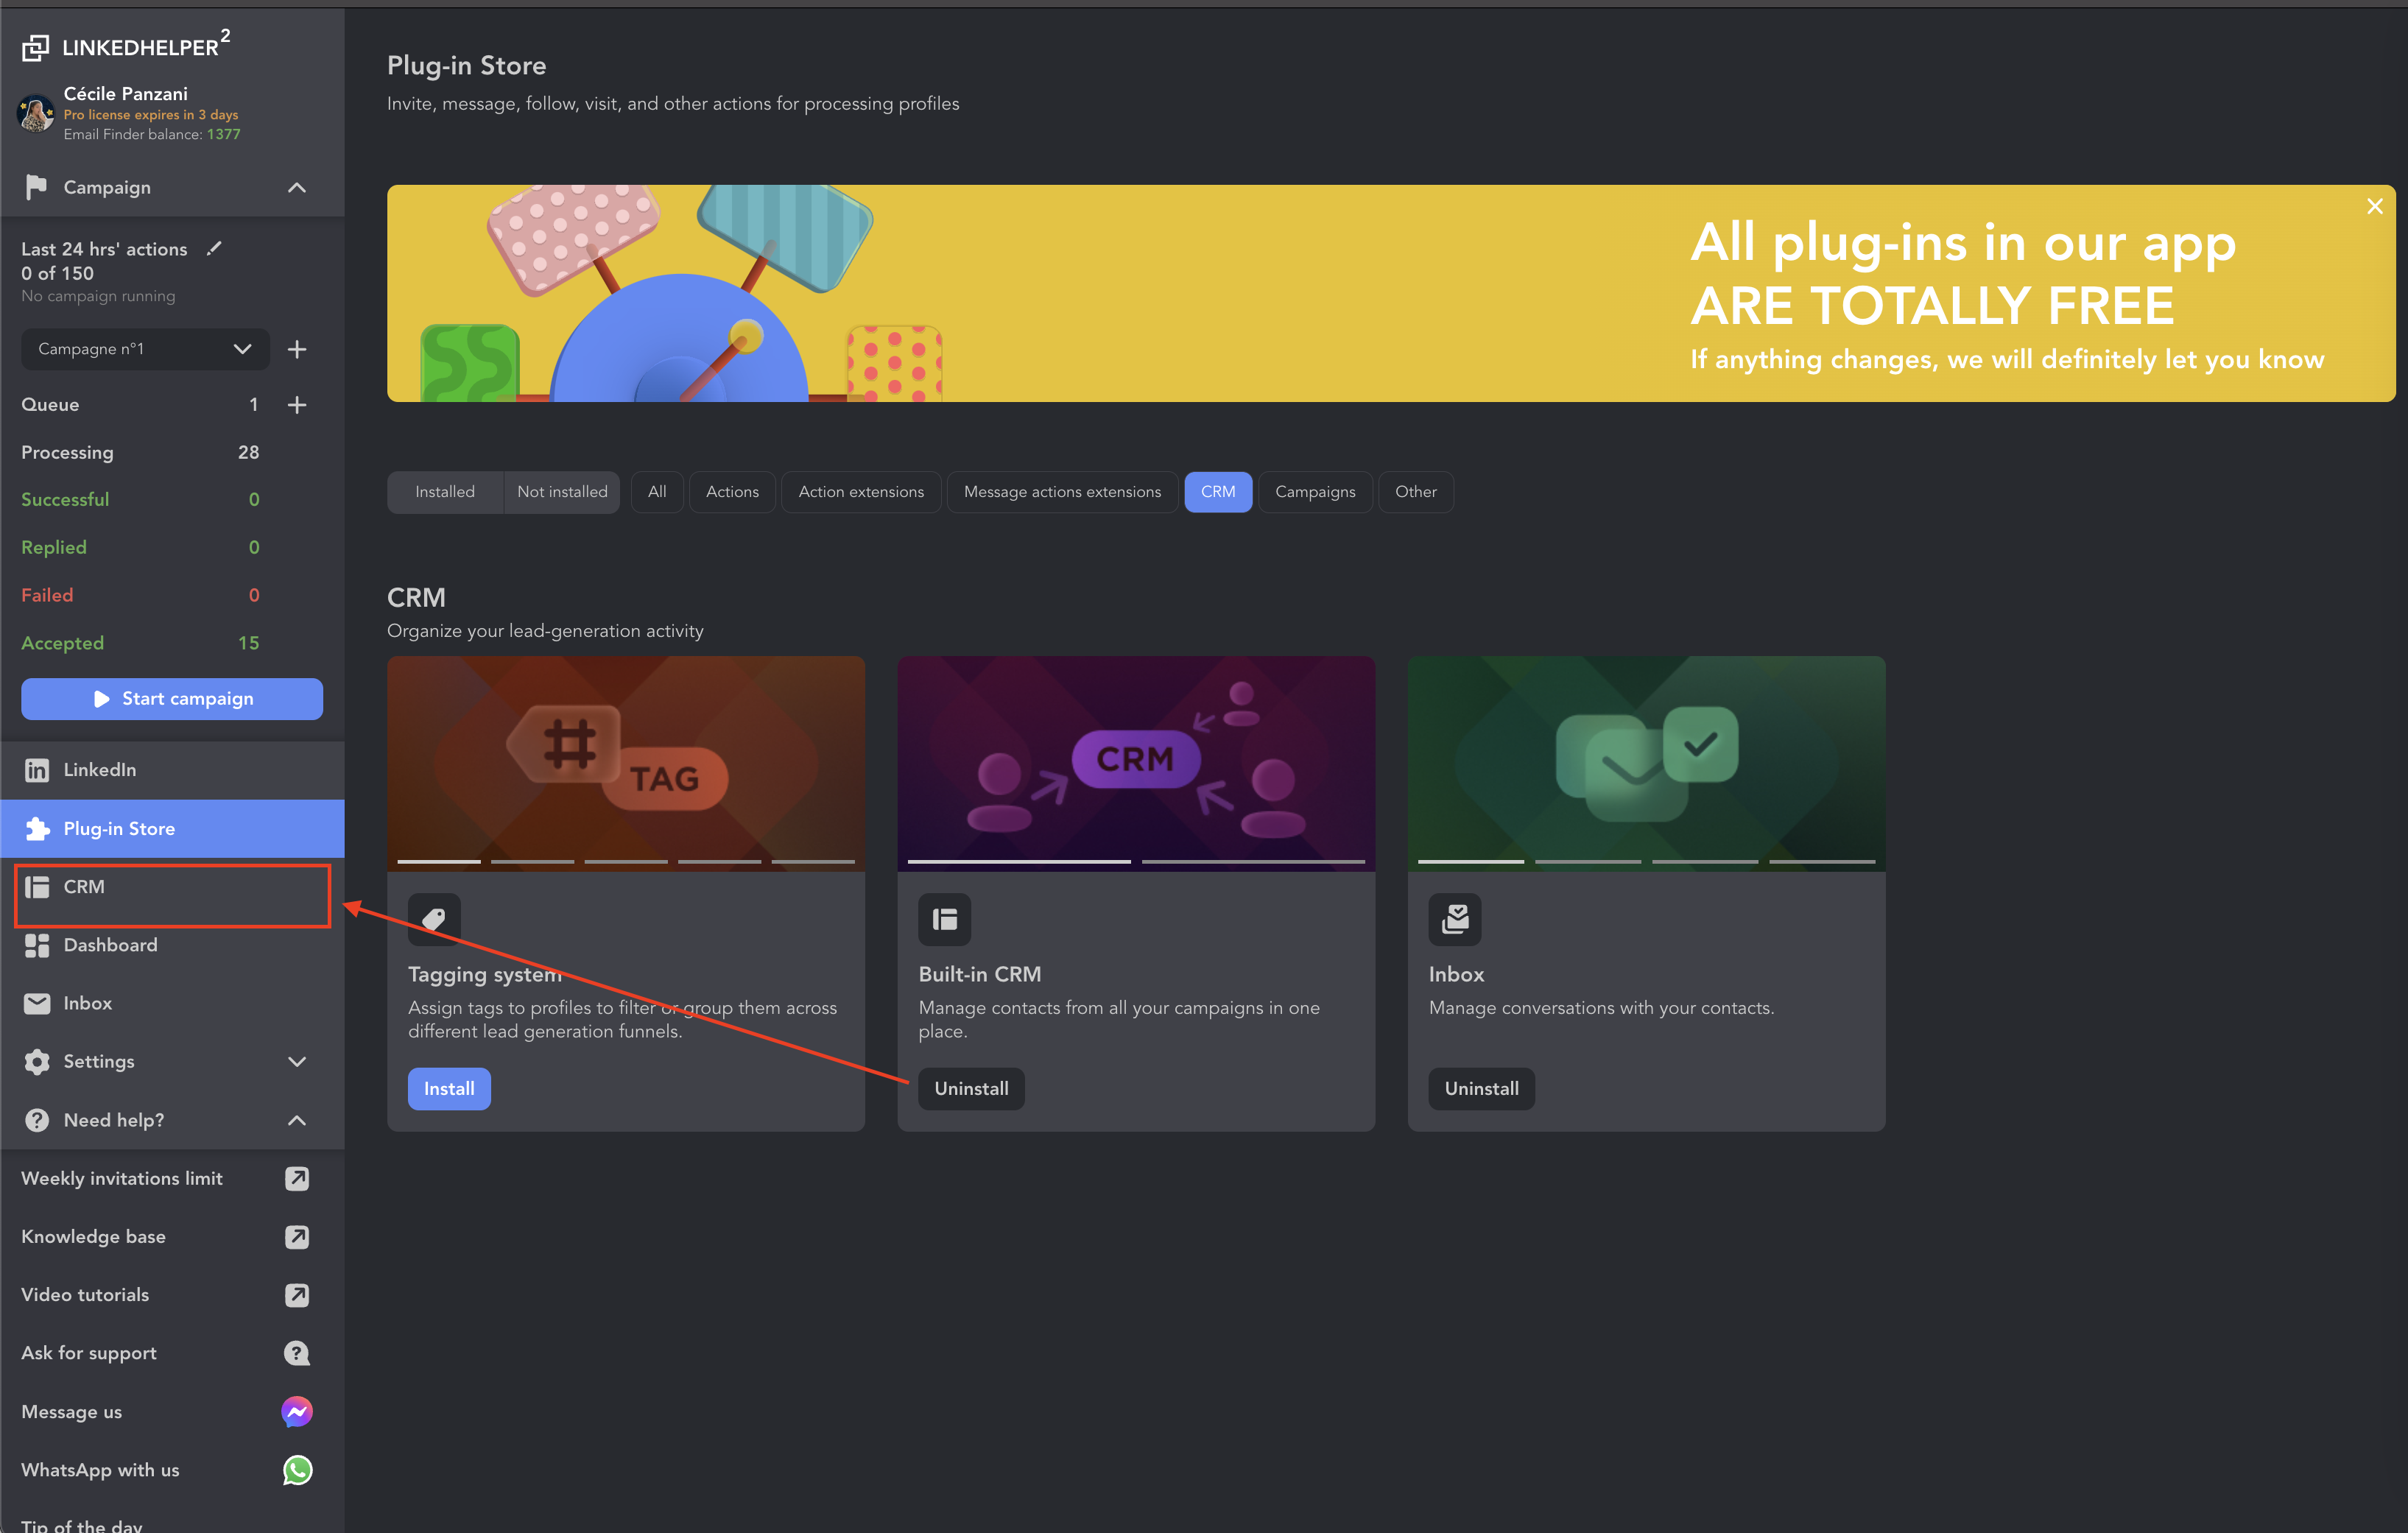Open Knowledge base external link icon
Viewport: 2408px width, 1533px height.
[x=297, y=1236]
